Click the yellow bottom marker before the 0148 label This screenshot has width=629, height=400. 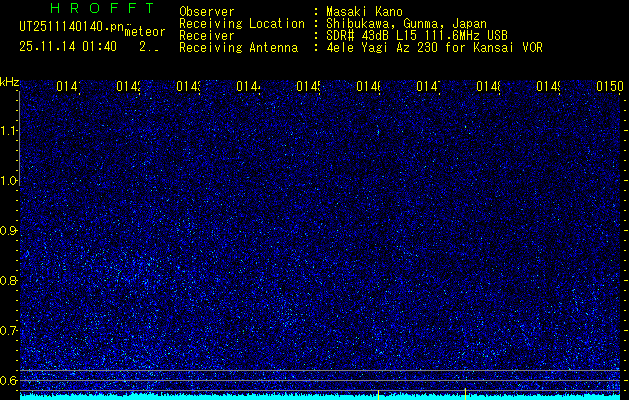[x=465, y=394]
